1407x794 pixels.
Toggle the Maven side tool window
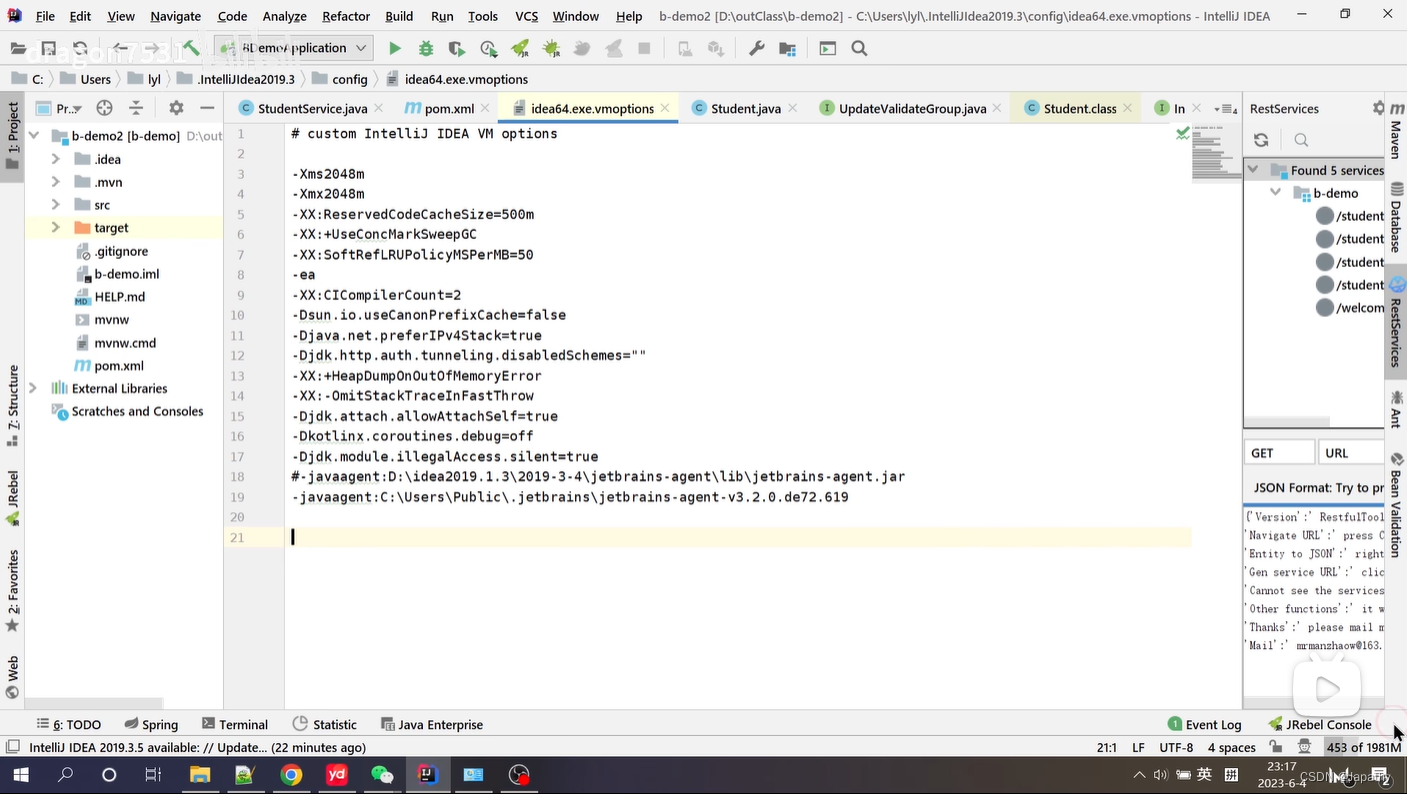1396,133
